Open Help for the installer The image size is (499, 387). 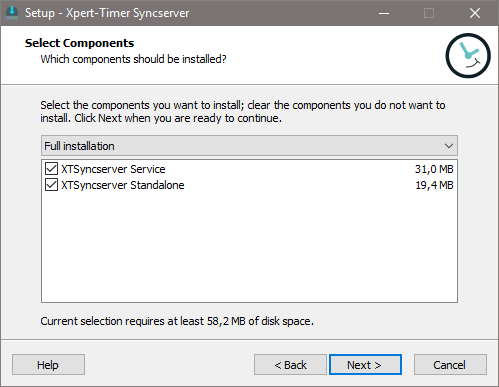tap(48, 365)
